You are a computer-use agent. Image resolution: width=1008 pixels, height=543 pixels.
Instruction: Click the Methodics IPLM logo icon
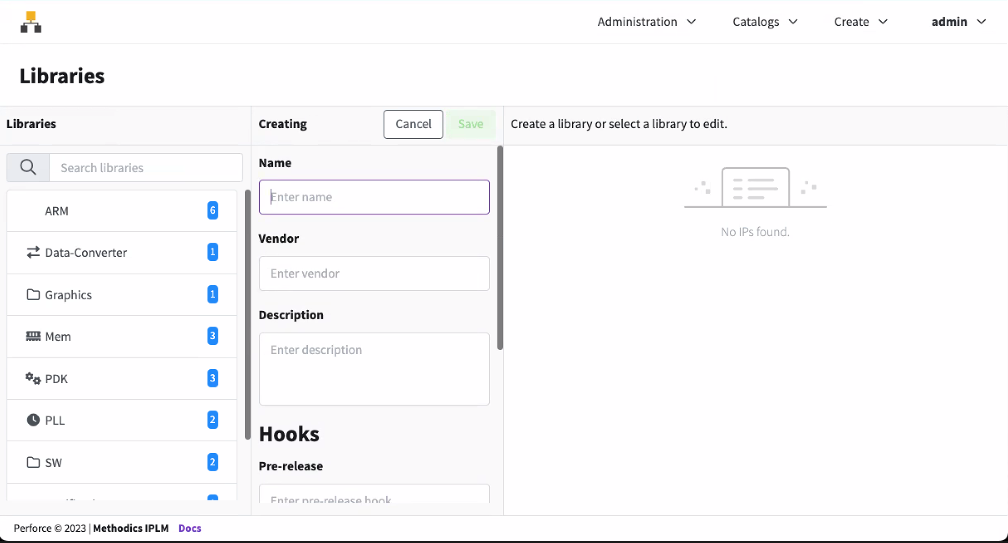31,22
